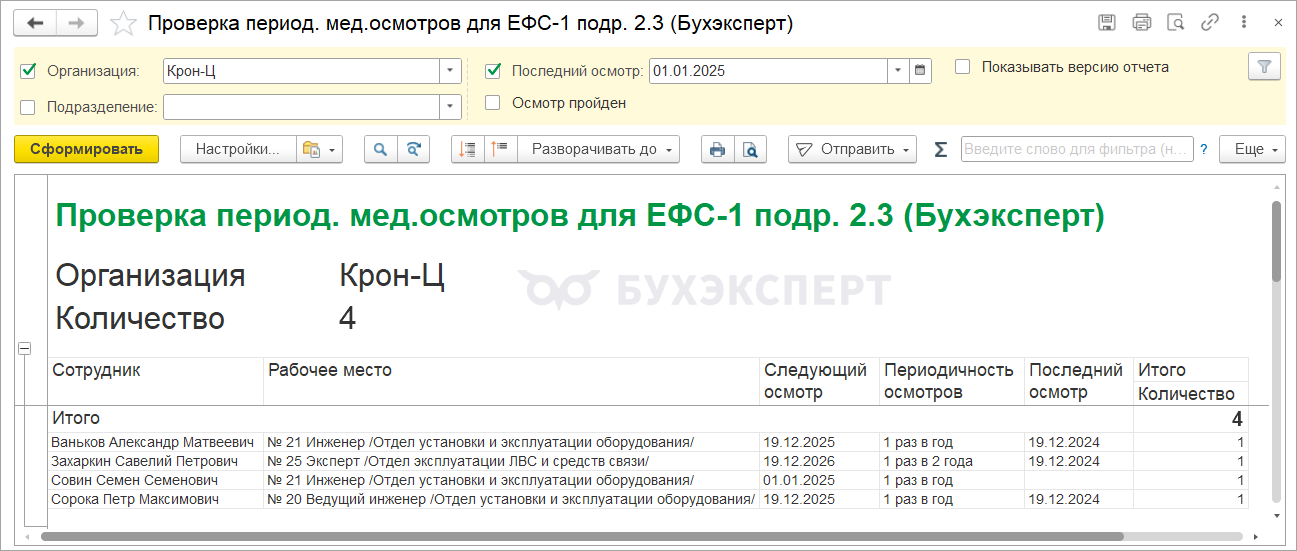Print report using toolbar printer icon

(717, 149)
